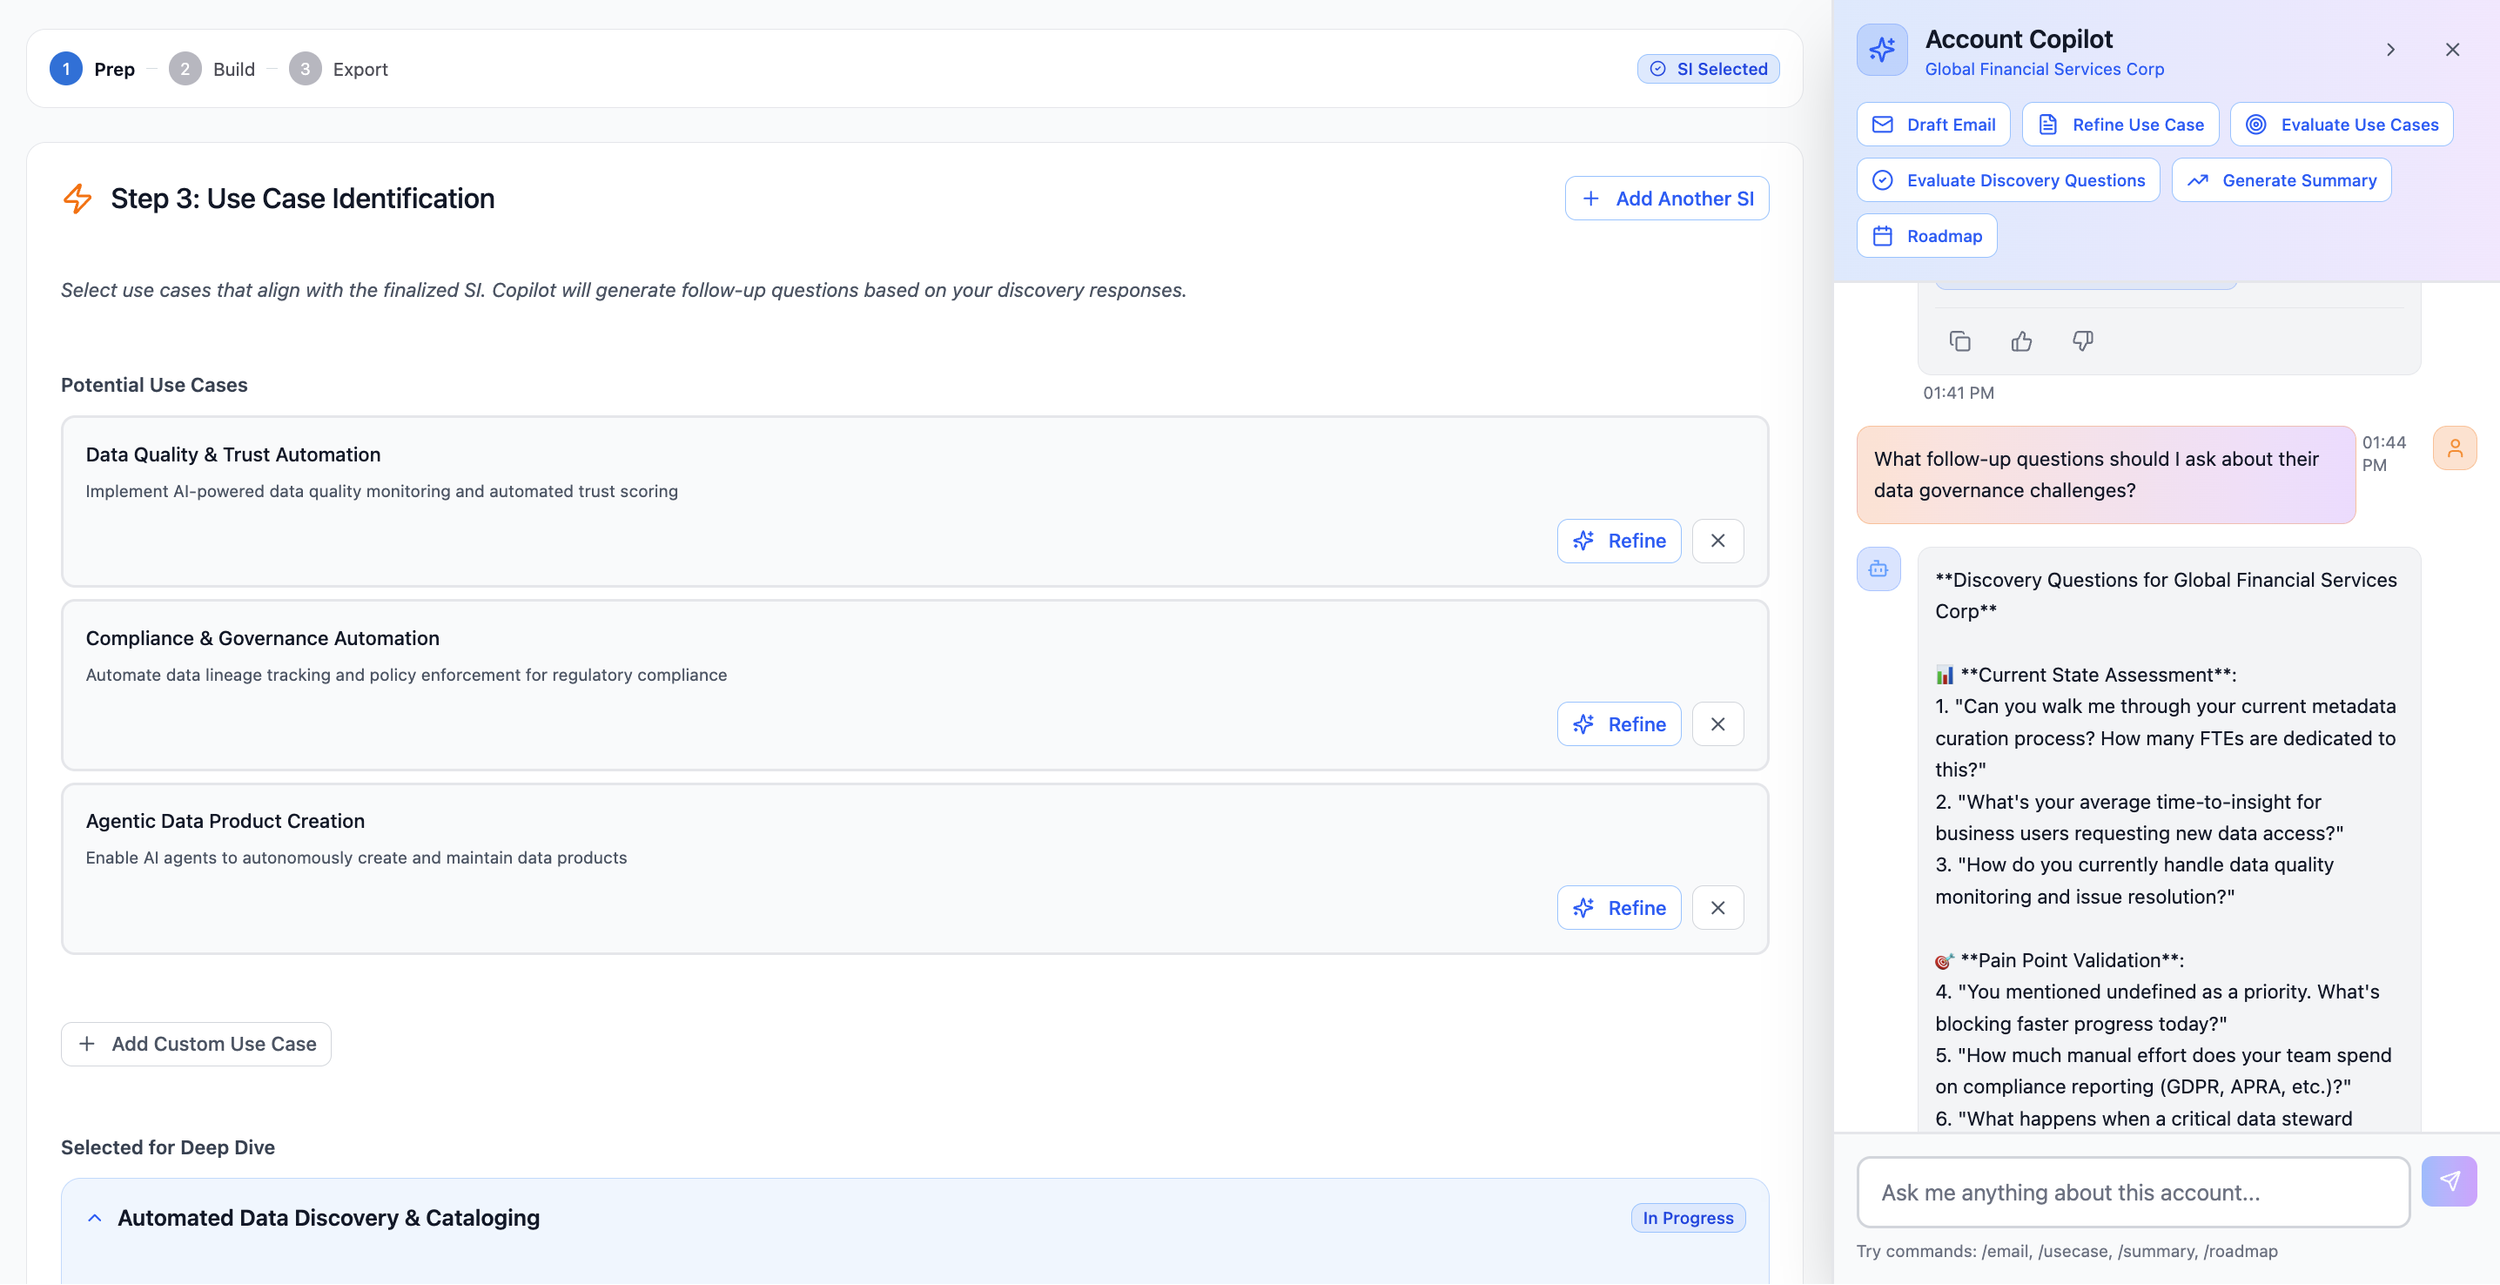Dismiss Agentic Data Product Creation card

tap(1717, 908)
